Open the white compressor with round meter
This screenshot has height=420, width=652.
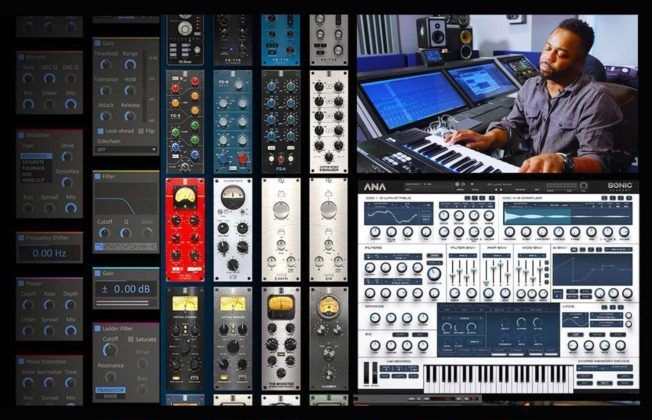(x=233, y=230)
